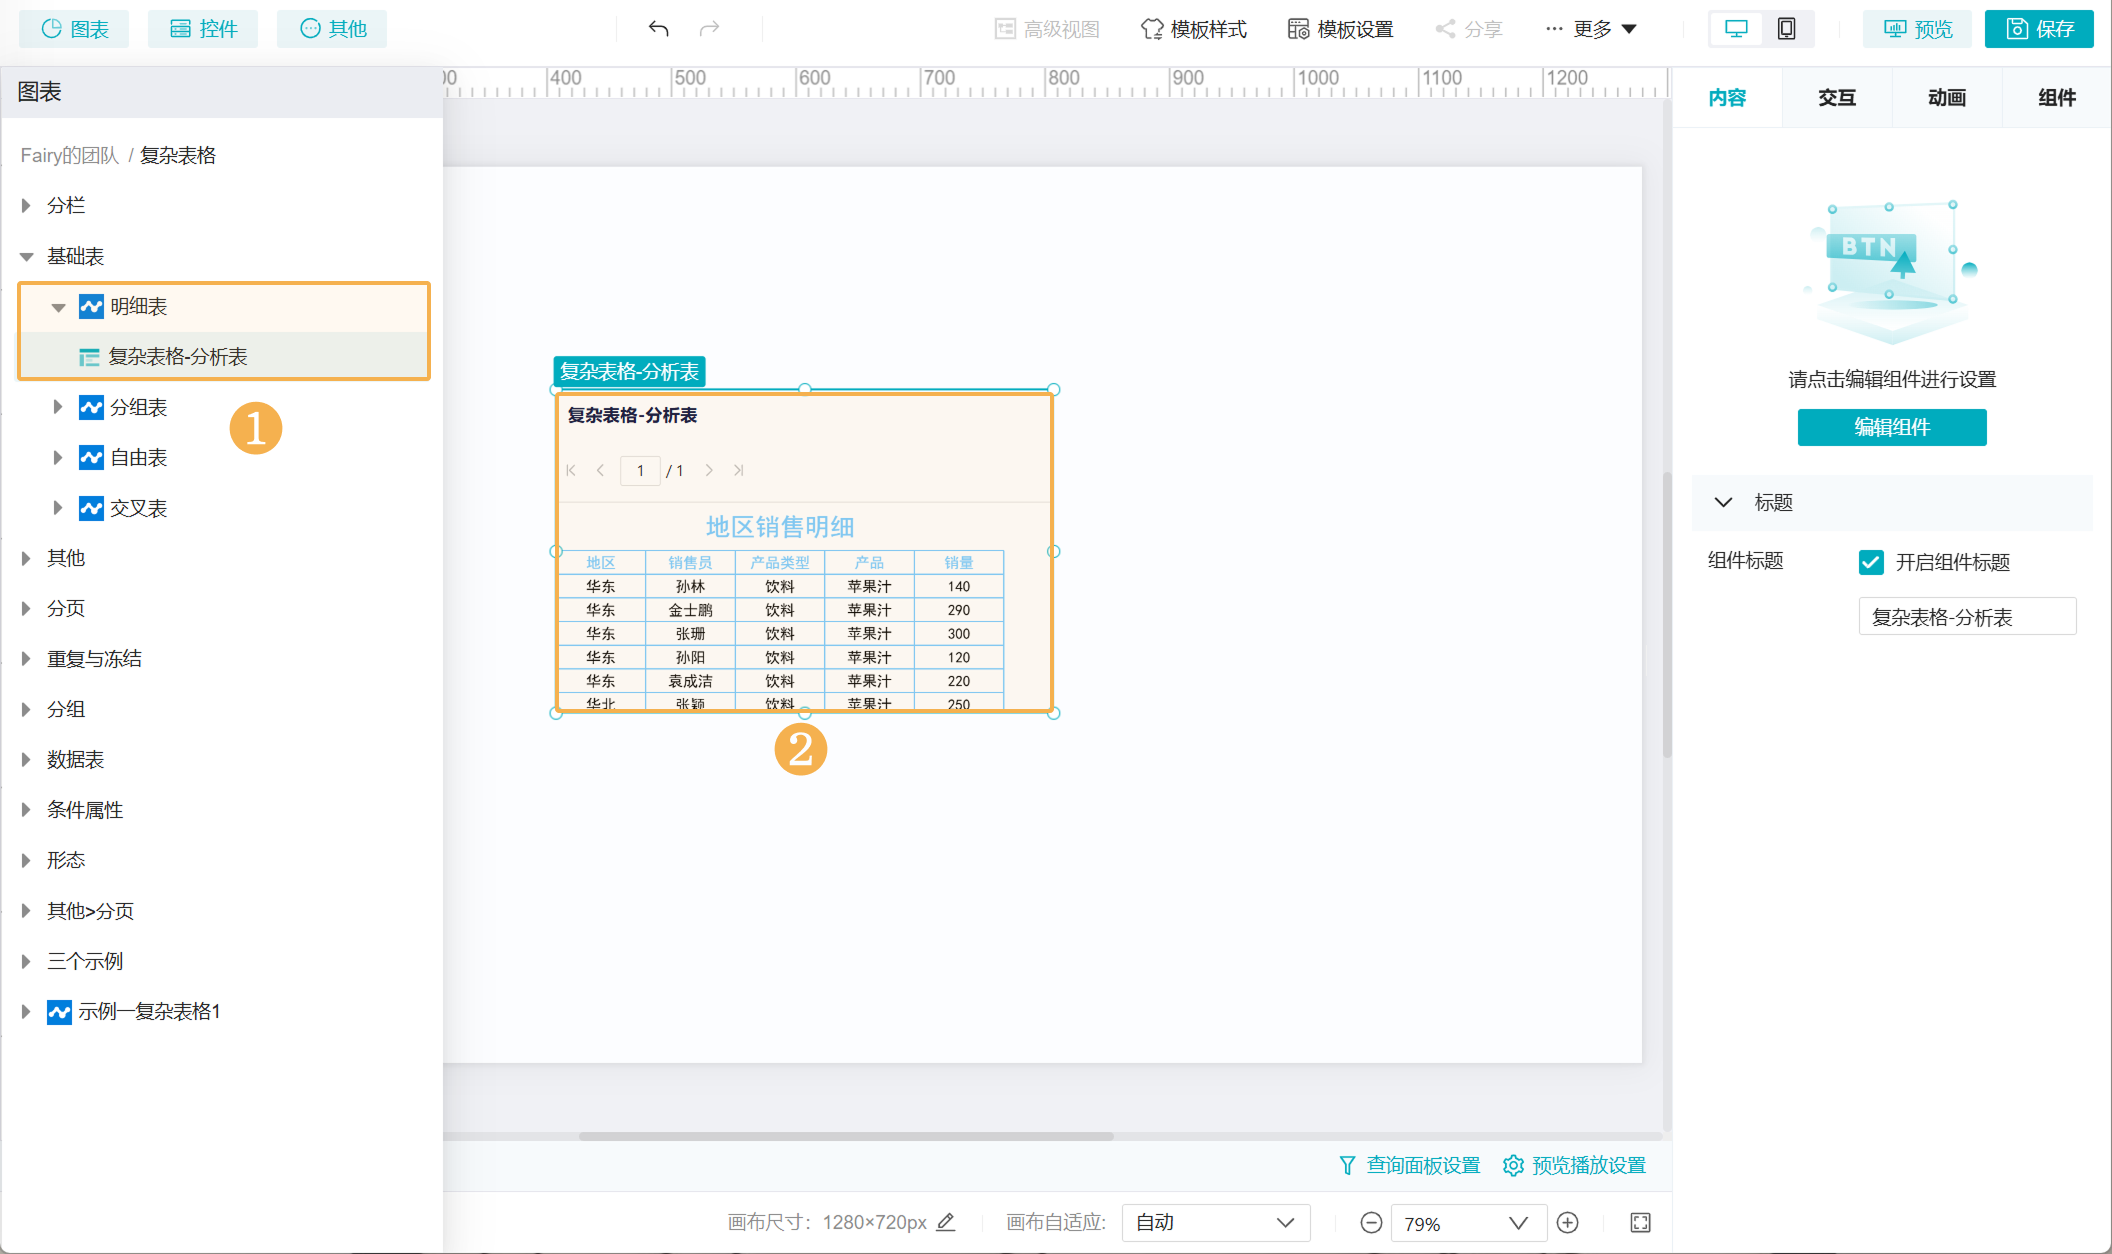Collapse the 标题 section
Screen dimensions: 2112x1254
click(1723, 502)
